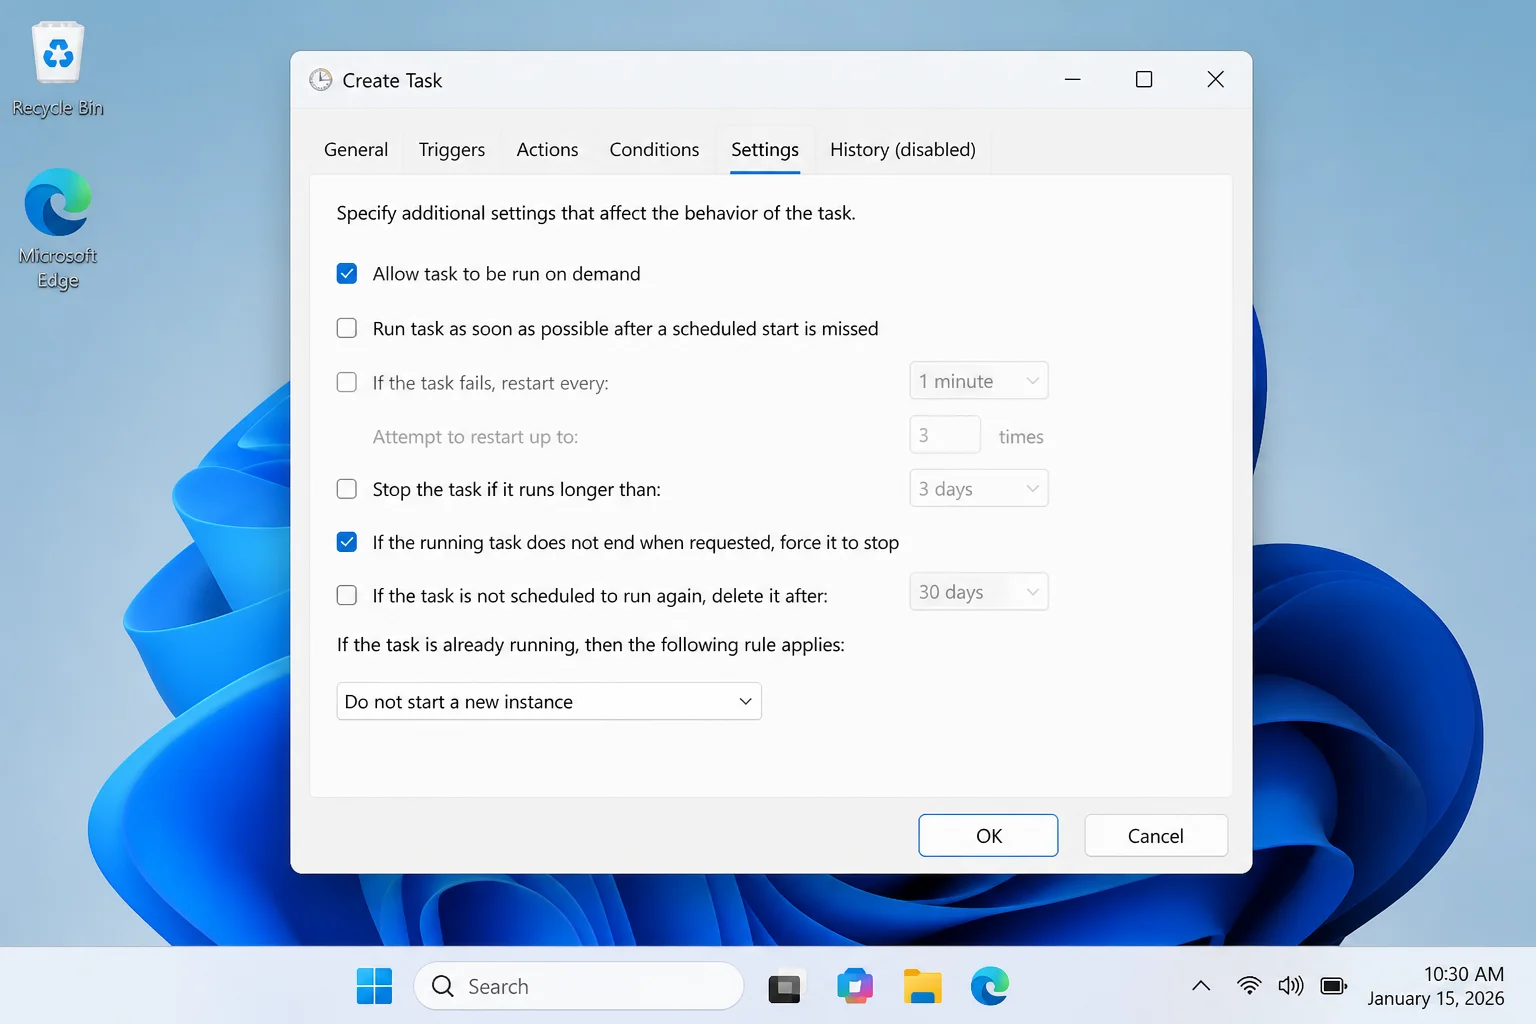Image resolution: width=1536 pixels, height=1024 pixels.
Task: Click the search magnifier icon in taskbar
Action: click(x=442, y=986)
